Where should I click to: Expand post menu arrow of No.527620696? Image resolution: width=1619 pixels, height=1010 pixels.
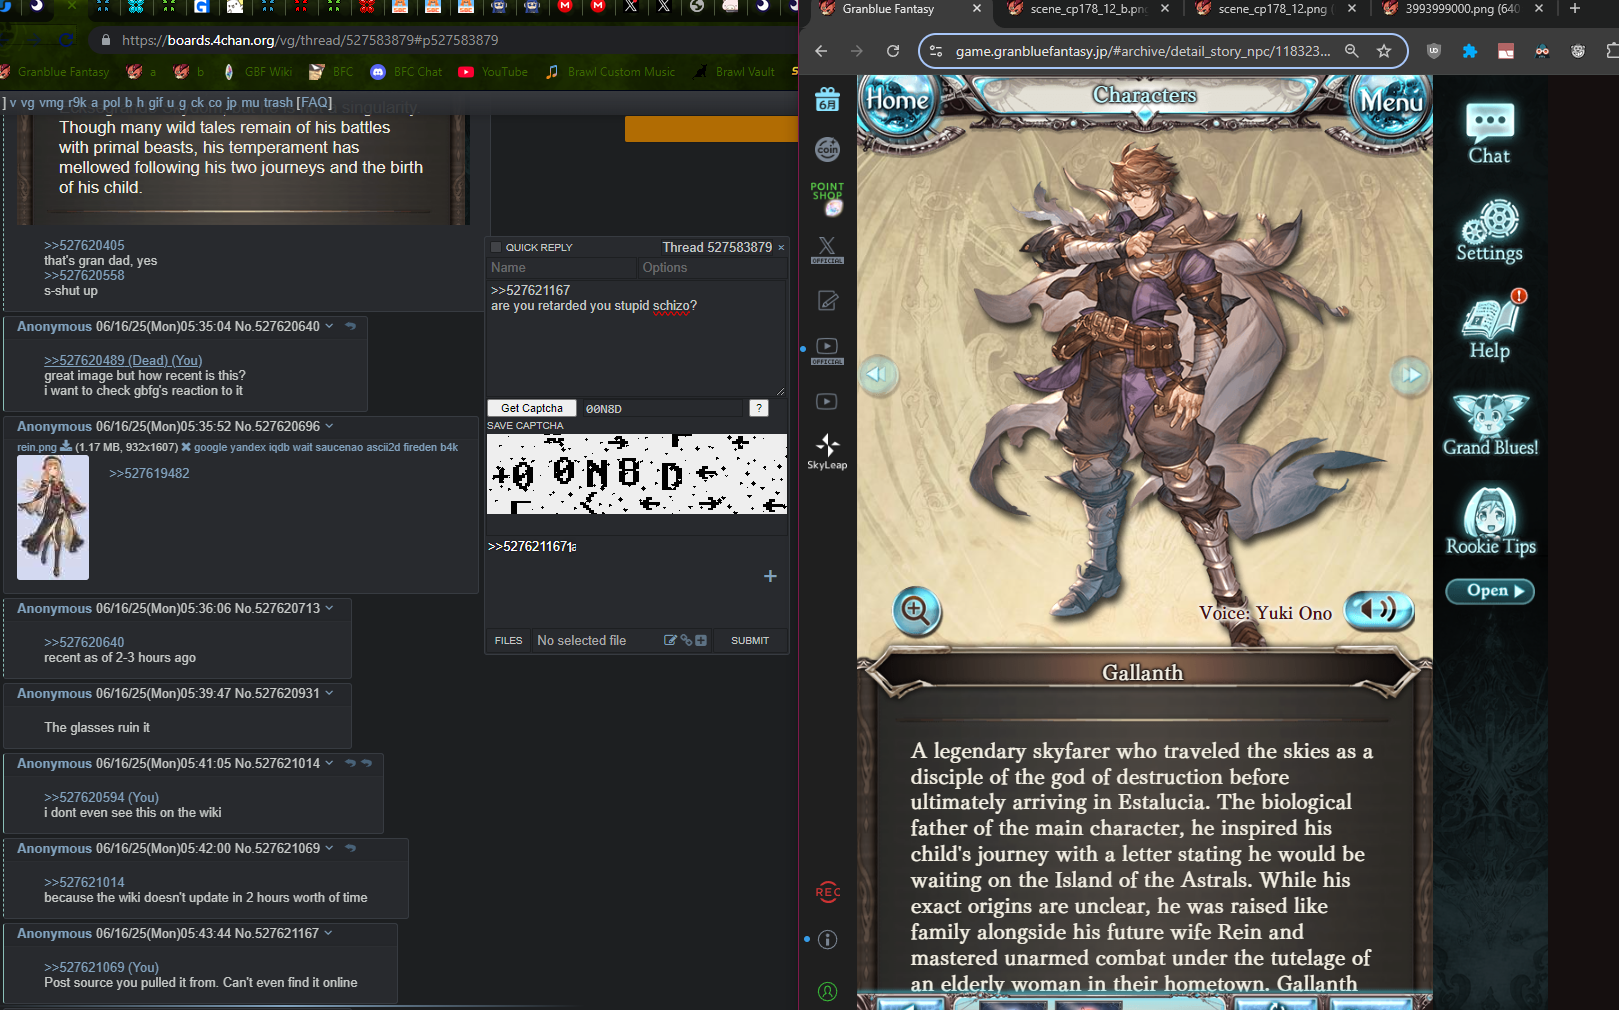(x=329, y=426)
